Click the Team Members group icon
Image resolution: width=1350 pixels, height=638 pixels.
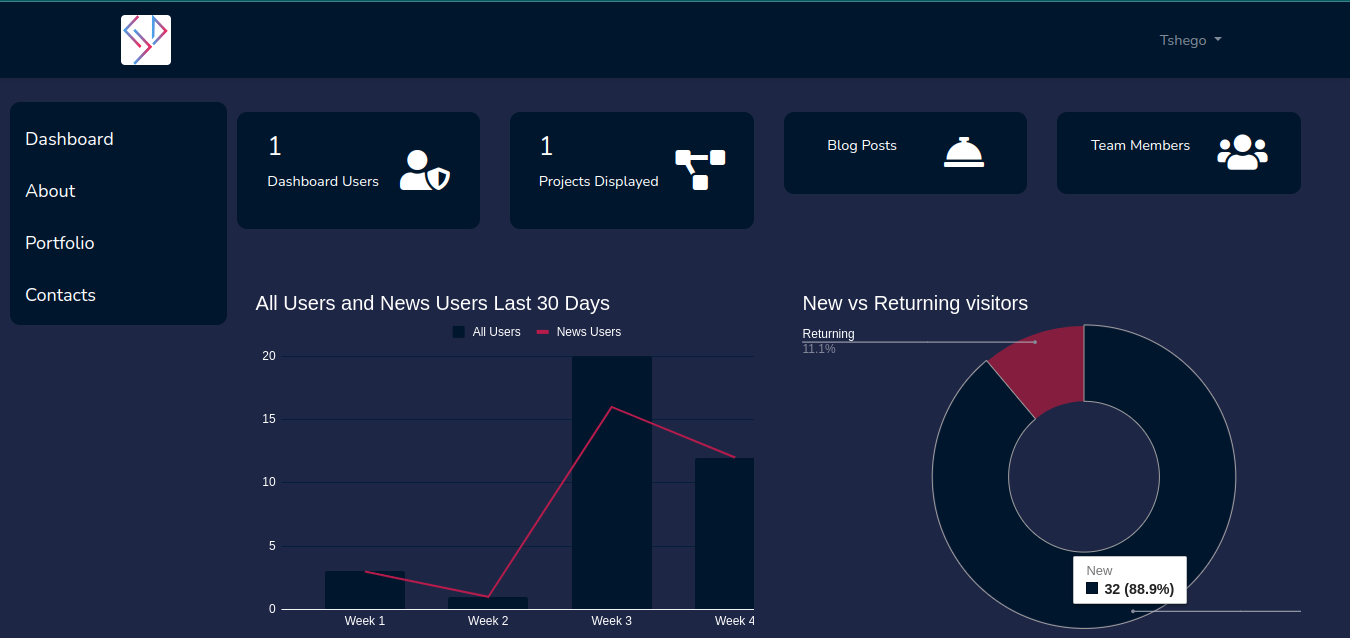pos(1242,152)
